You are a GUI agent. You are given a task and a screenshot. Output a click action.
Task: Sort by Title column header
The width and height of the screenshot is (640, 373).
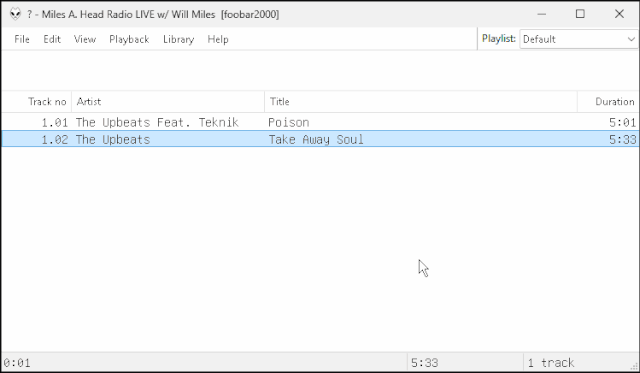[x=421, y=102]
